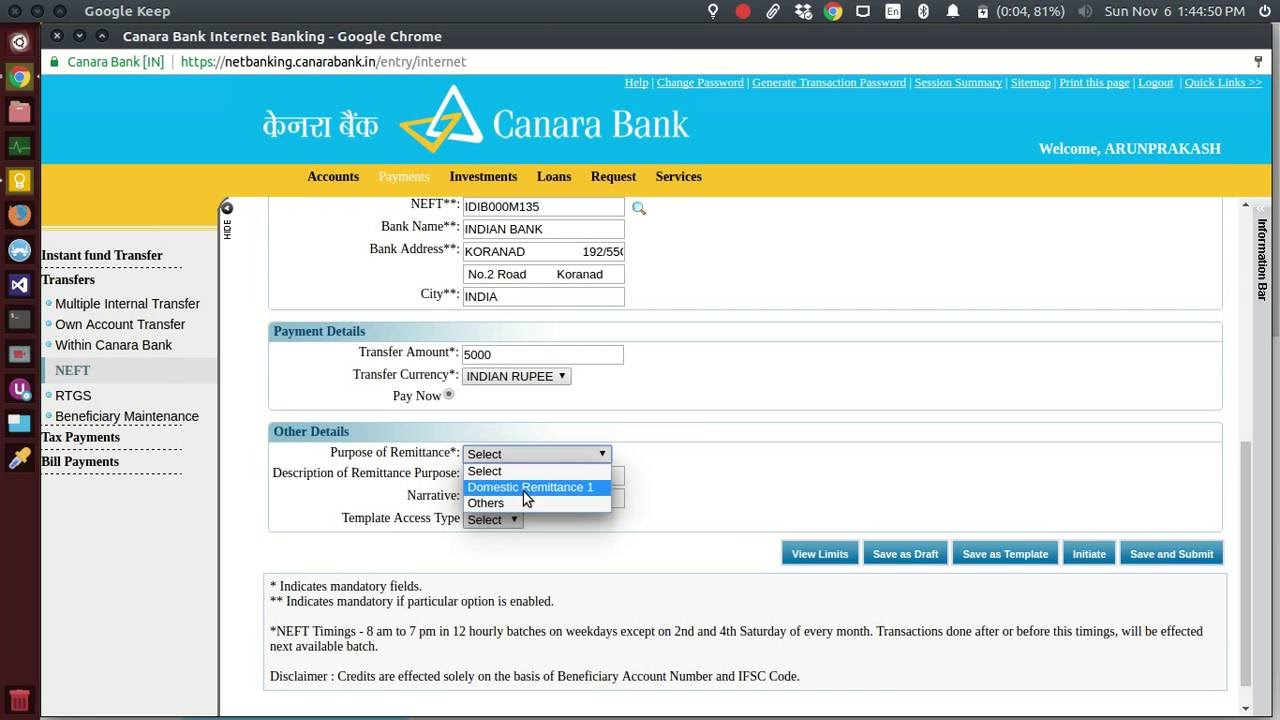Click the lightbulb tray indicator
The image size is (1280, 720).
tap(713, 11)
